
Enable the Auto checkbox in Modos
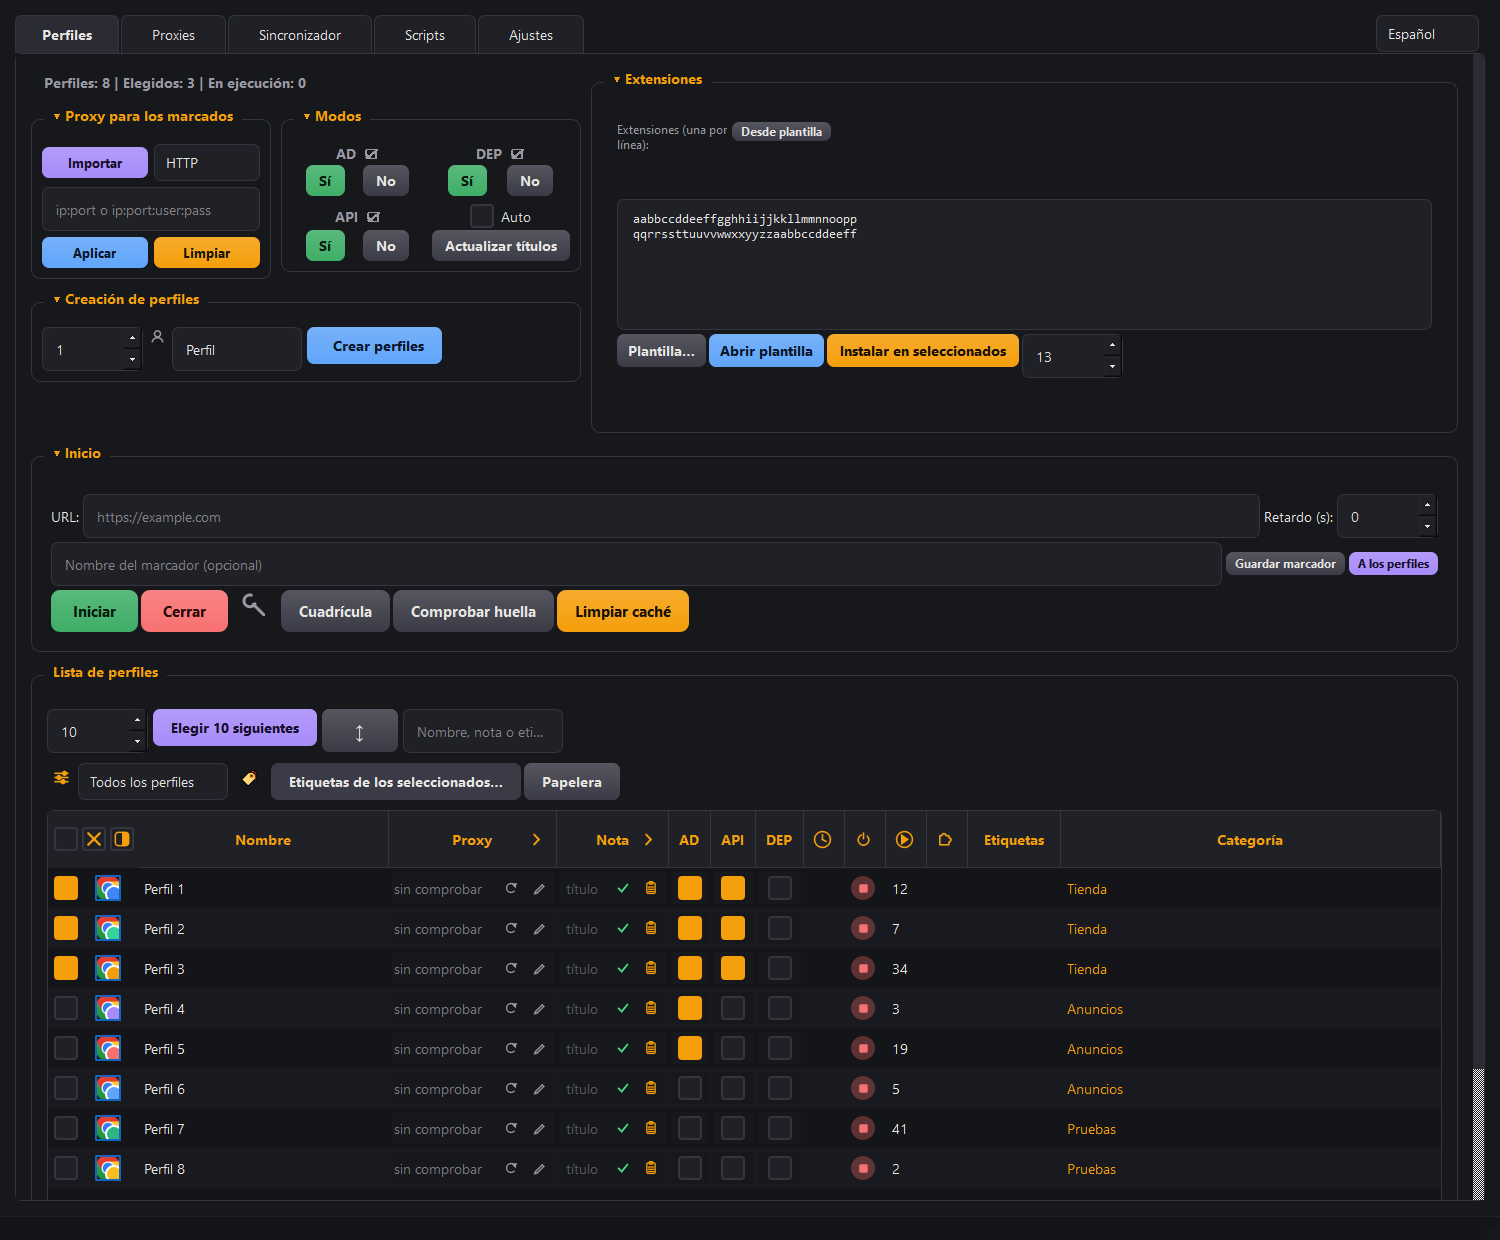point(482,216)
